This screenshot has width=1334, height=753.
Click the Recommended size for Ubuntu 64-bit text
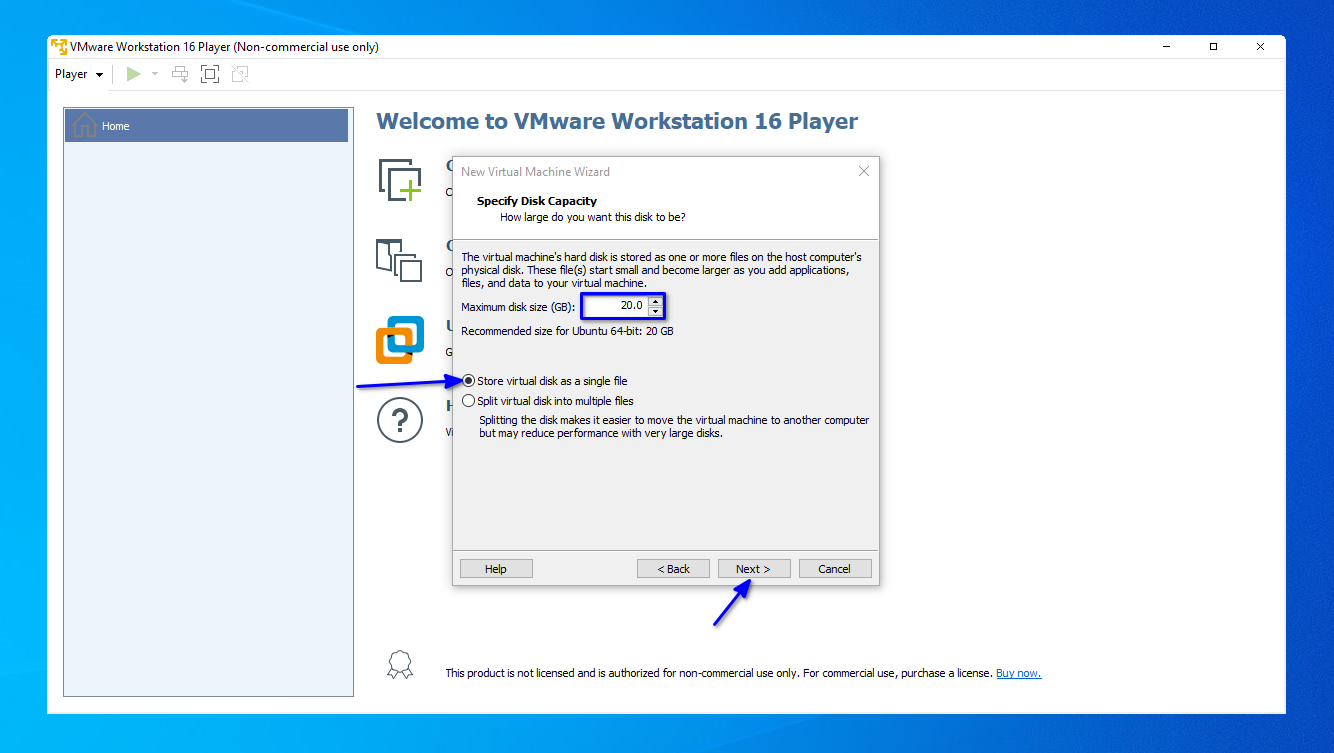(x=567, y=331)
